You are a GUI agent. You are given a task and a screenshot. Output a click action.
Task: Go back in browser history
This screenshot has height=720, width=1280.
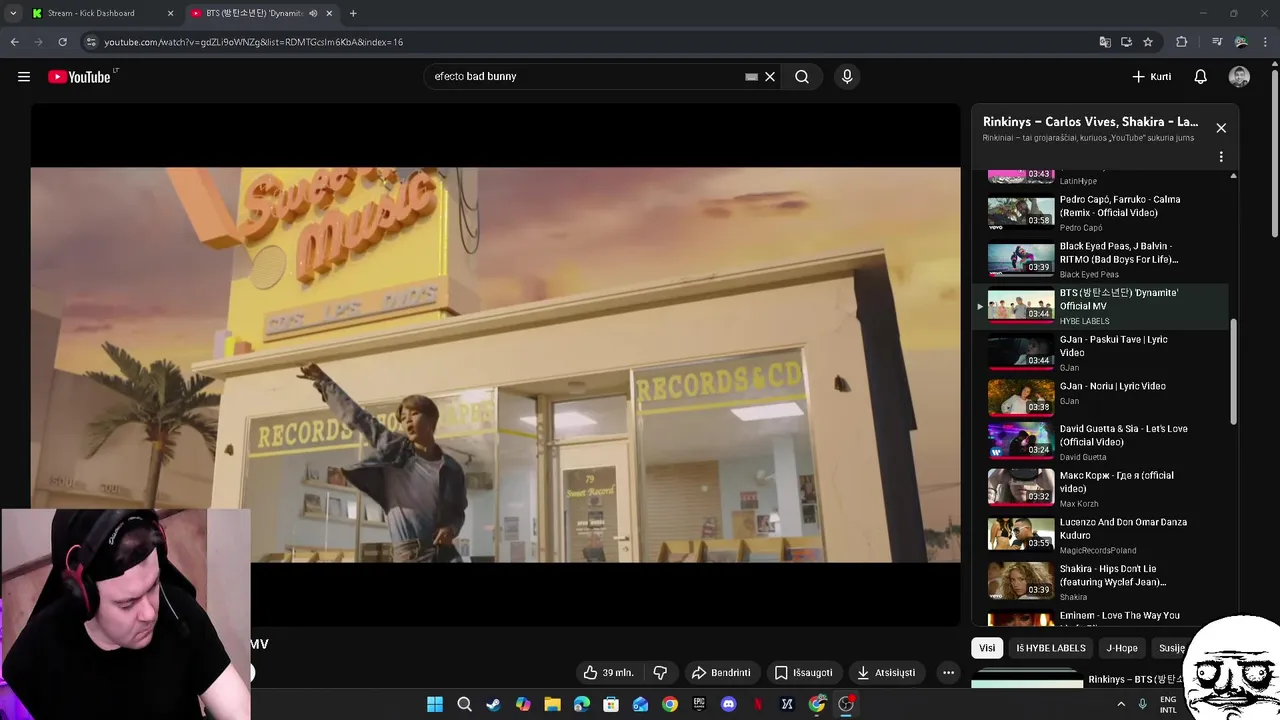click(x=14, y=42)
